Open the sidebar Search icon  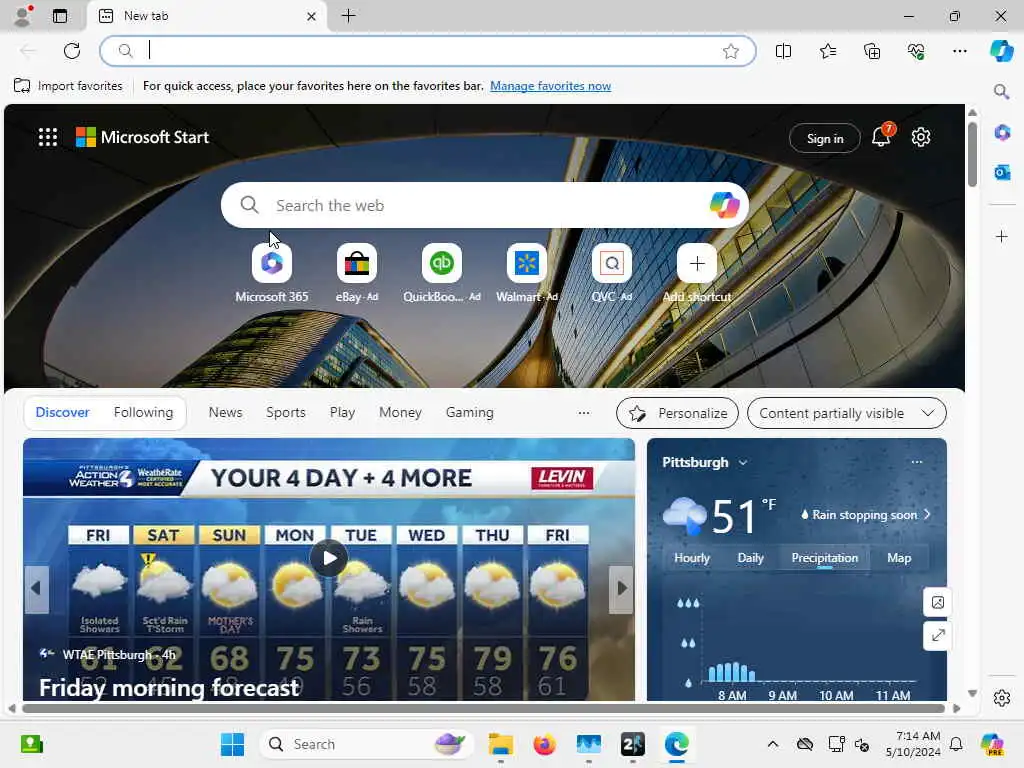coord(1002,91)
